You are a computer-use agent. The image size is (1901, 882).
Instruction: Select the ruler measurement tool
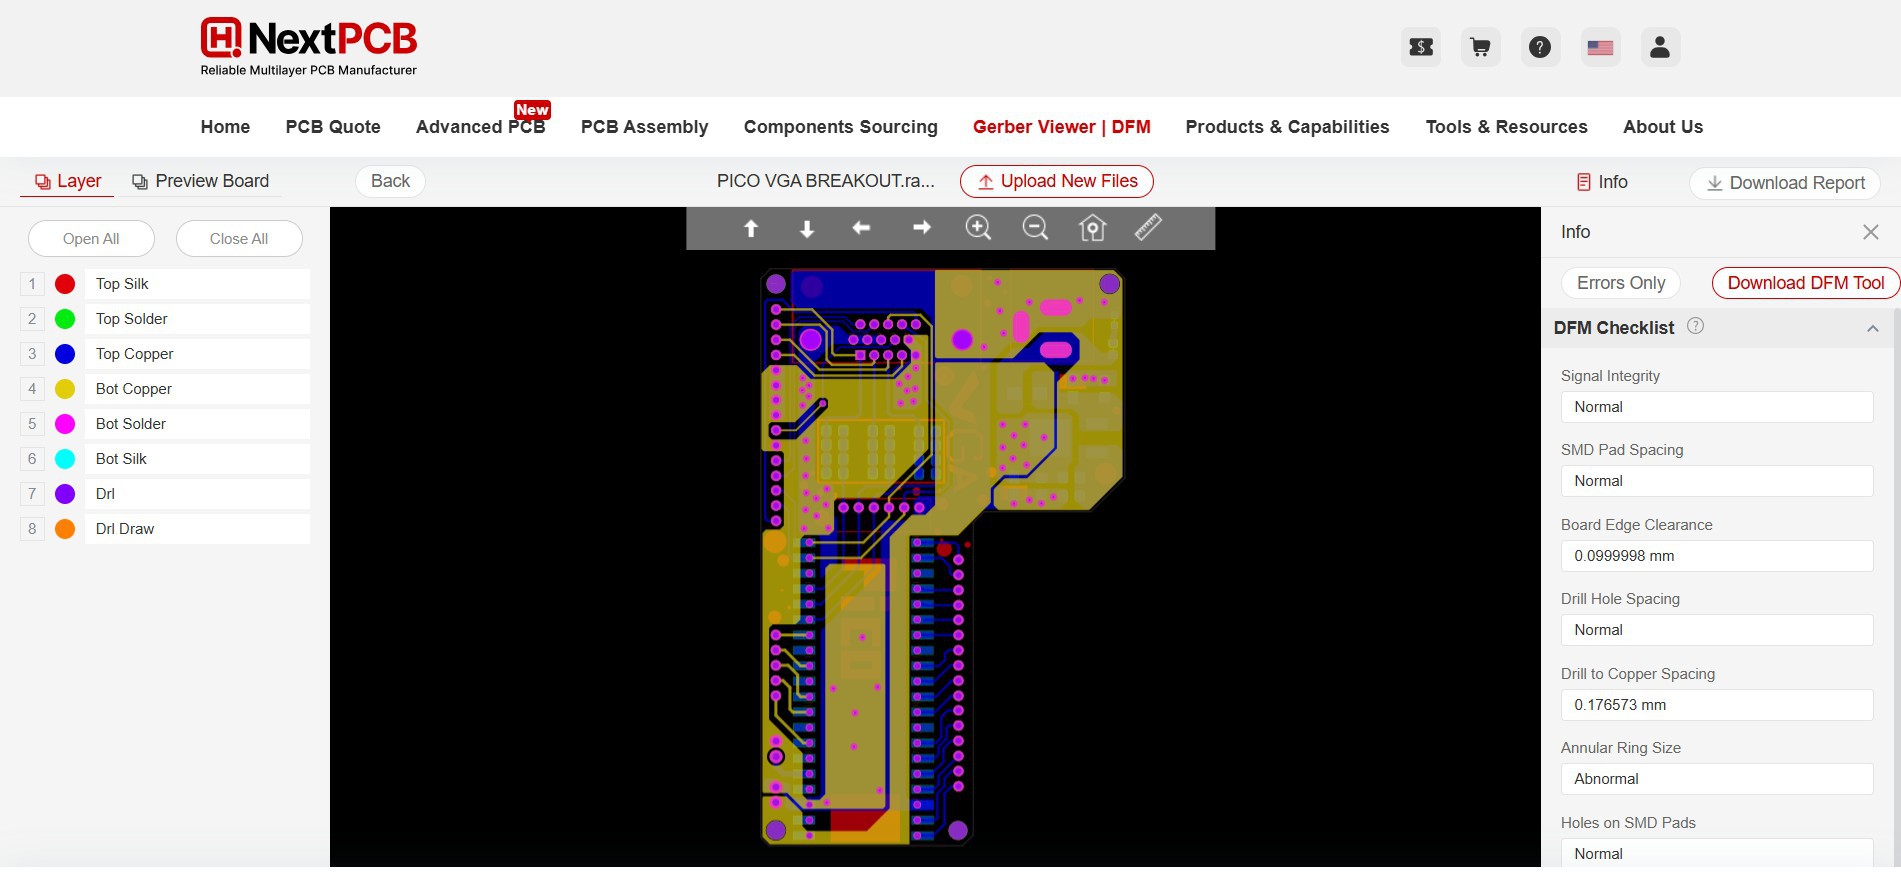(x=1148, y=228)
